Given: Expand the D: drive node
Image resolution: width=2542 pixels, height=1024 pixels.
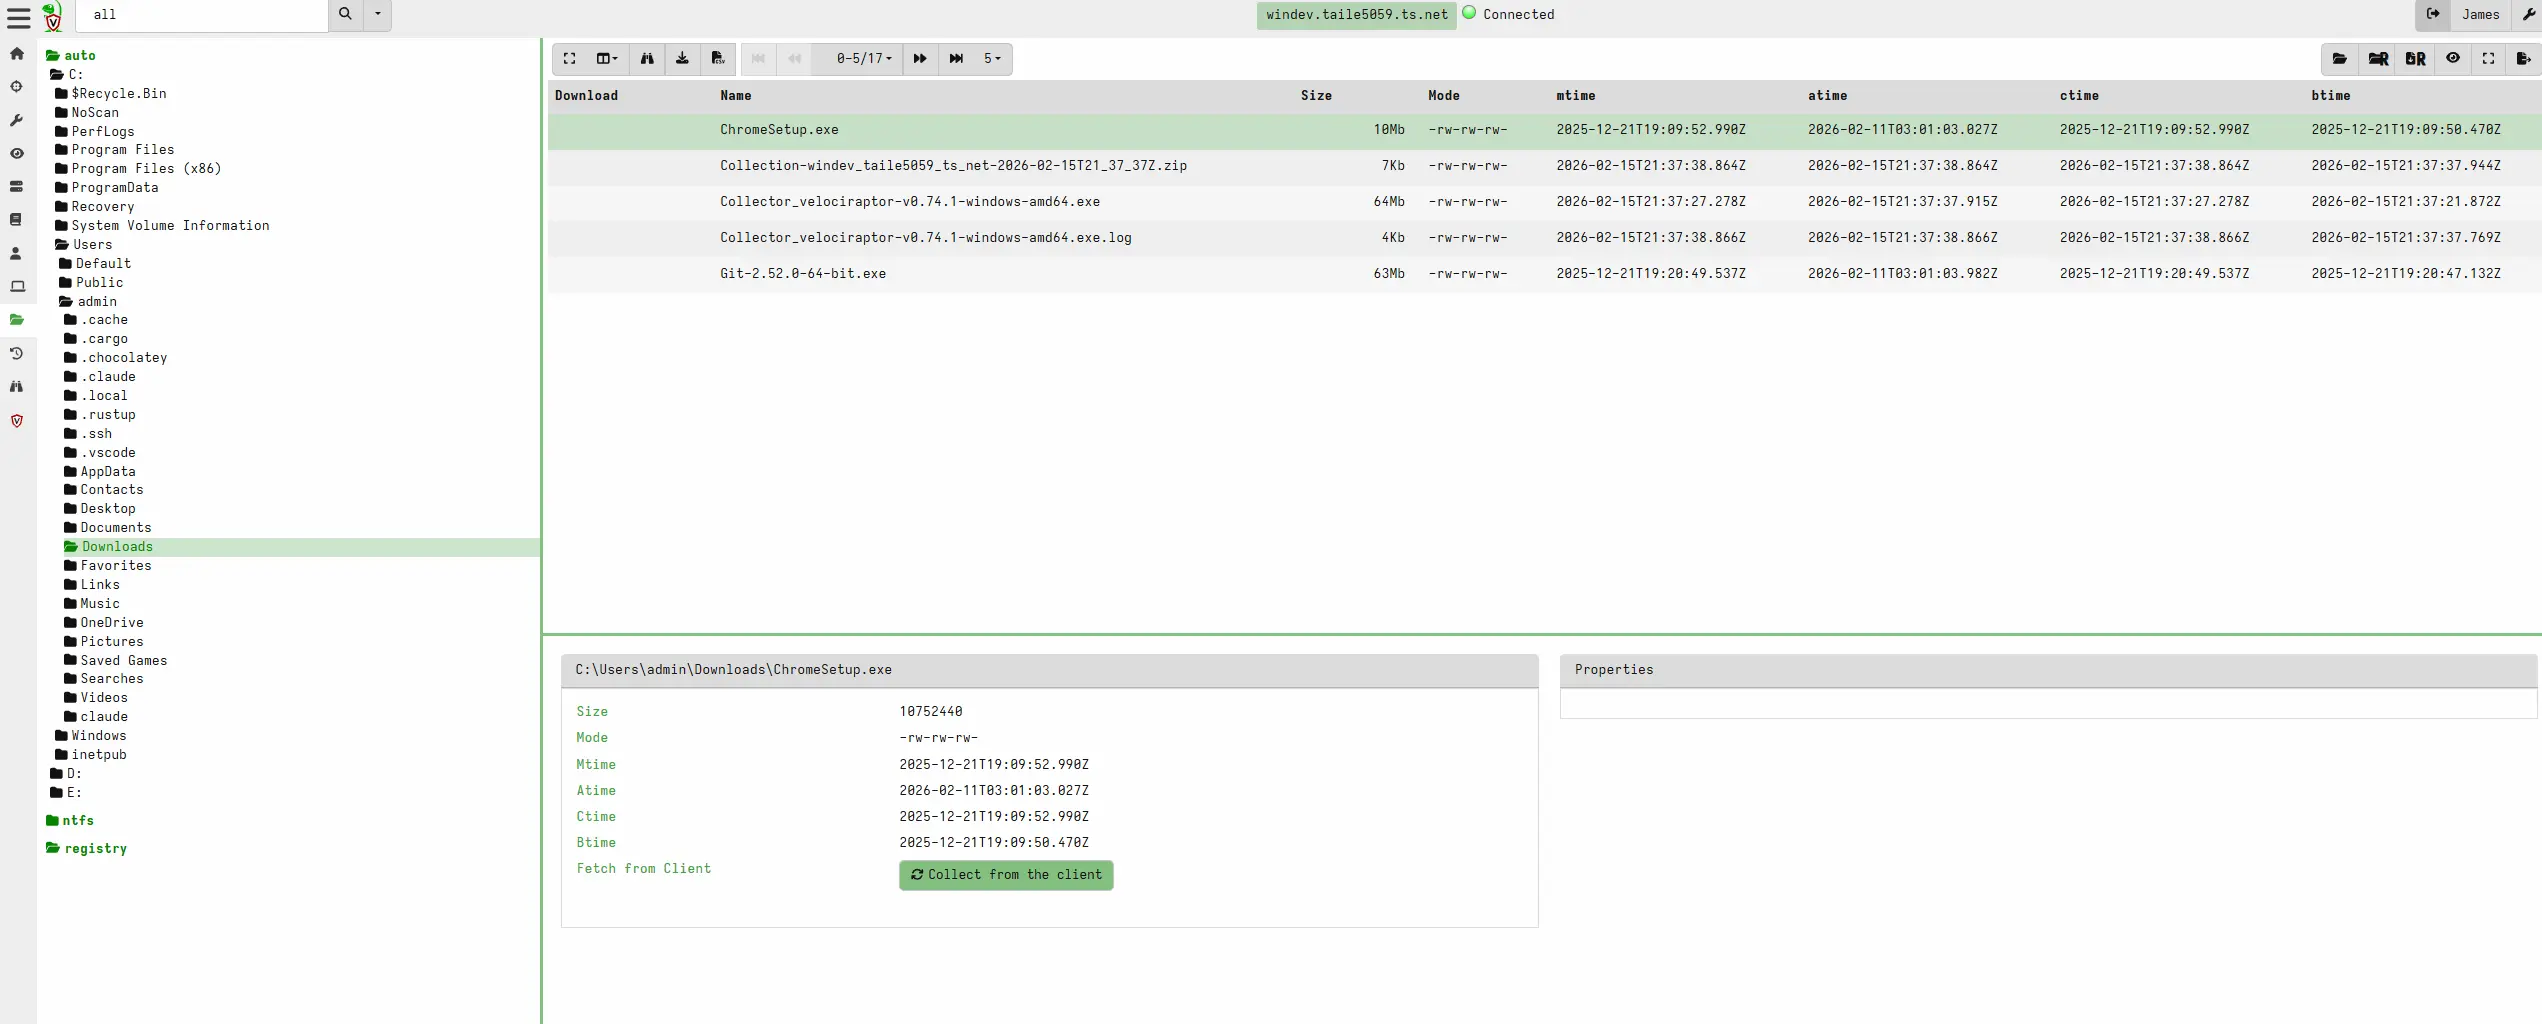Looking at the screenshot, I should 66,774.
